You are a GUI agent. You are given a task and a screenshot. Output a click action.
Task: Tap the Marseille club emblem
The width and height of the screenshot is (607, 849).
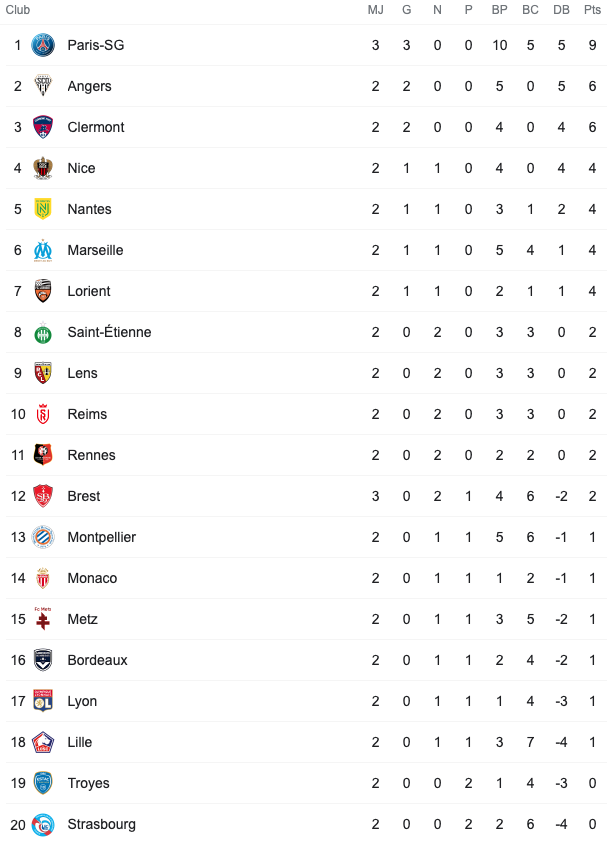point(43,250)
